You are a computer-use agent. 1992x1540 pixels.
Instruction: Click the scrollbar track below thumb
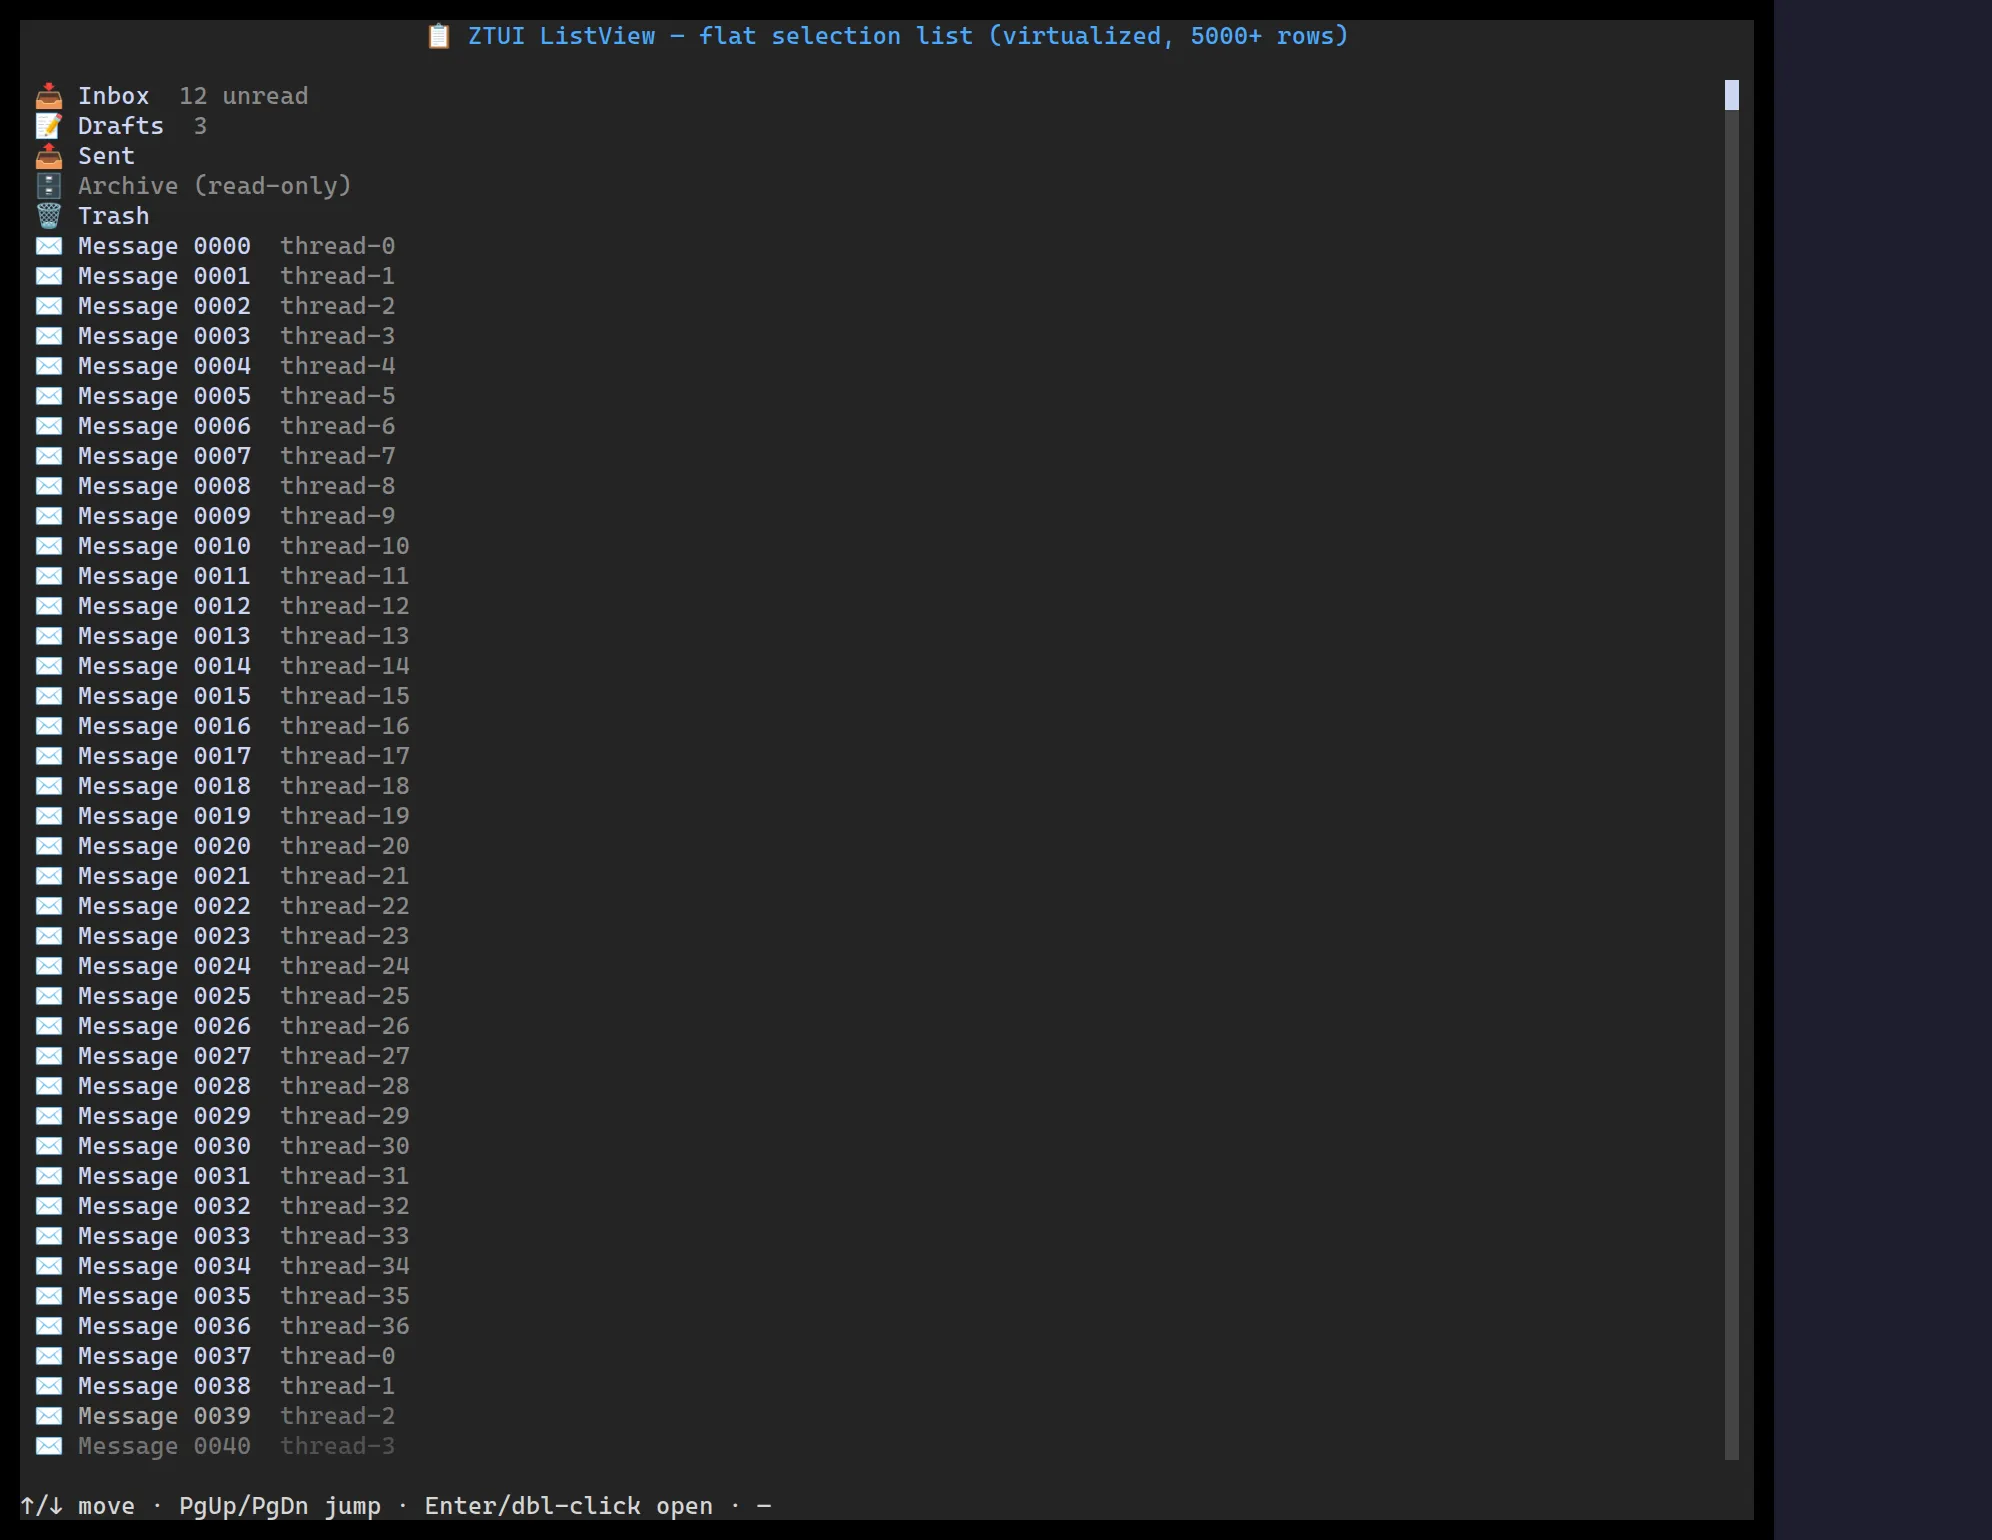1732,785
